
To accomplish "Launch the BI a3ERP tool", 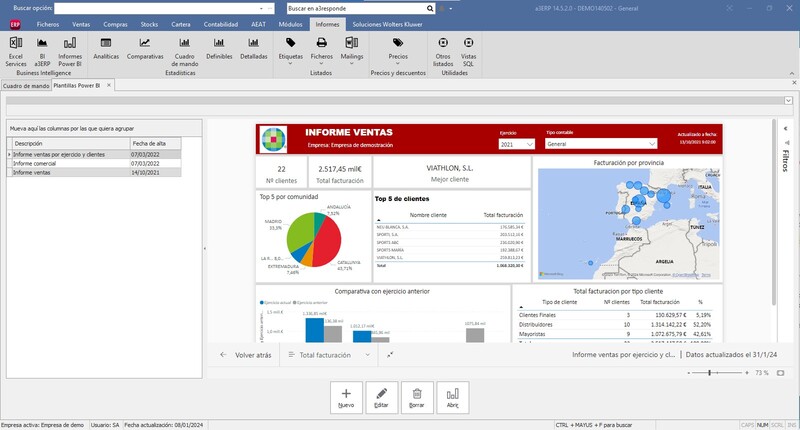I will [42, 50].
